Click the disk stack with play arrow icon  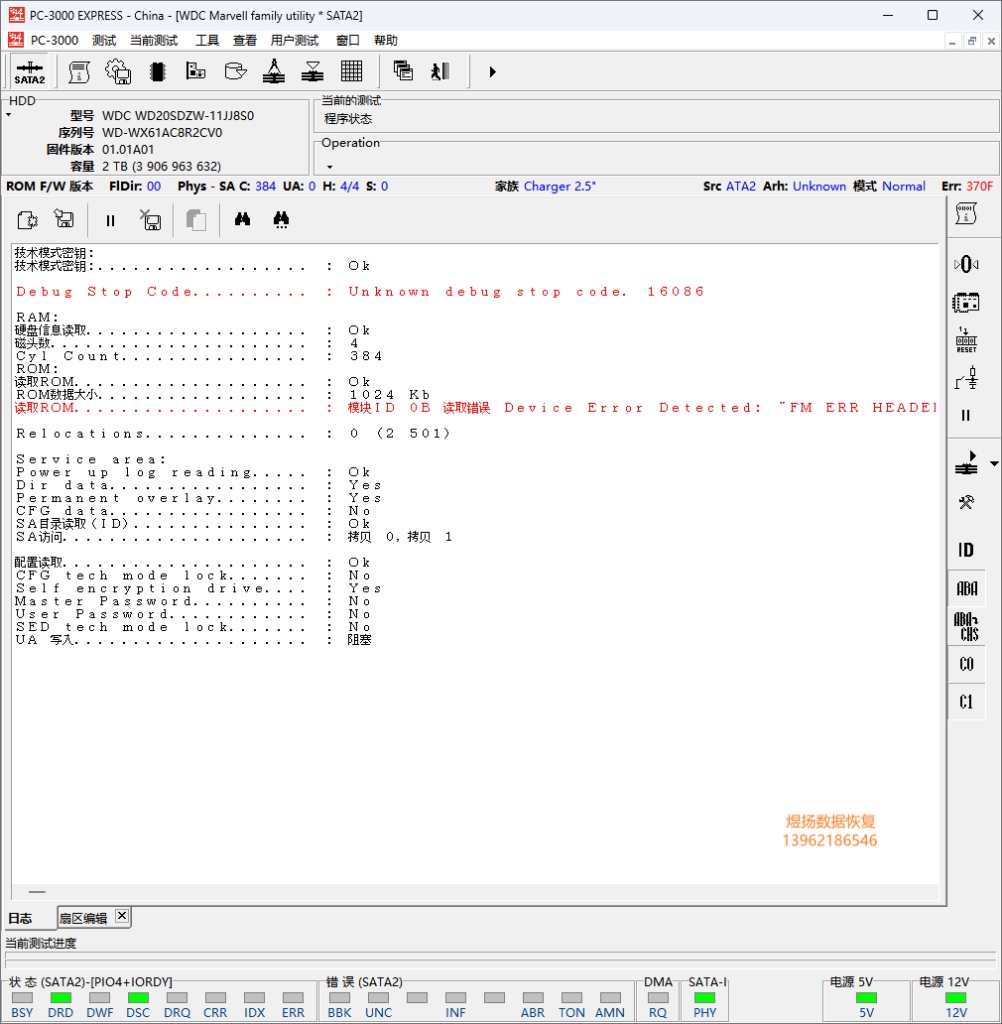[x=966, y=463]
